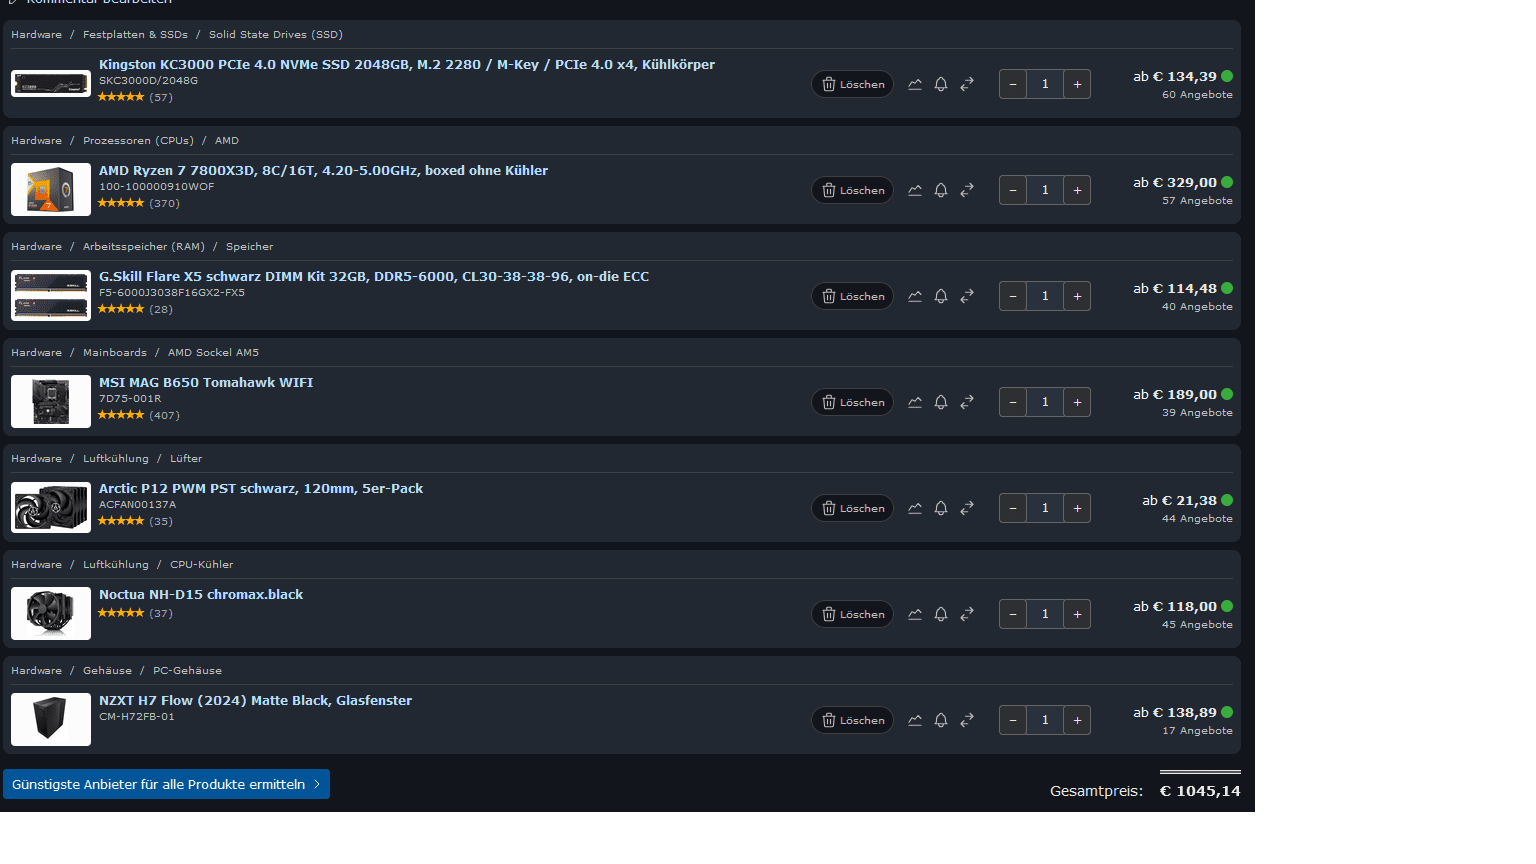Click the AMD Ryzen 7 7800X3D product thumbnail
1536x864 pixels.
tap(51, 190)
